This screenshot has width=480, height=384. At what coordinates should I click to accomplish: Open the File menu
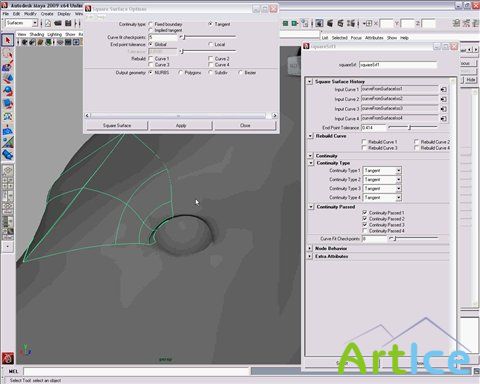point(6,14)
